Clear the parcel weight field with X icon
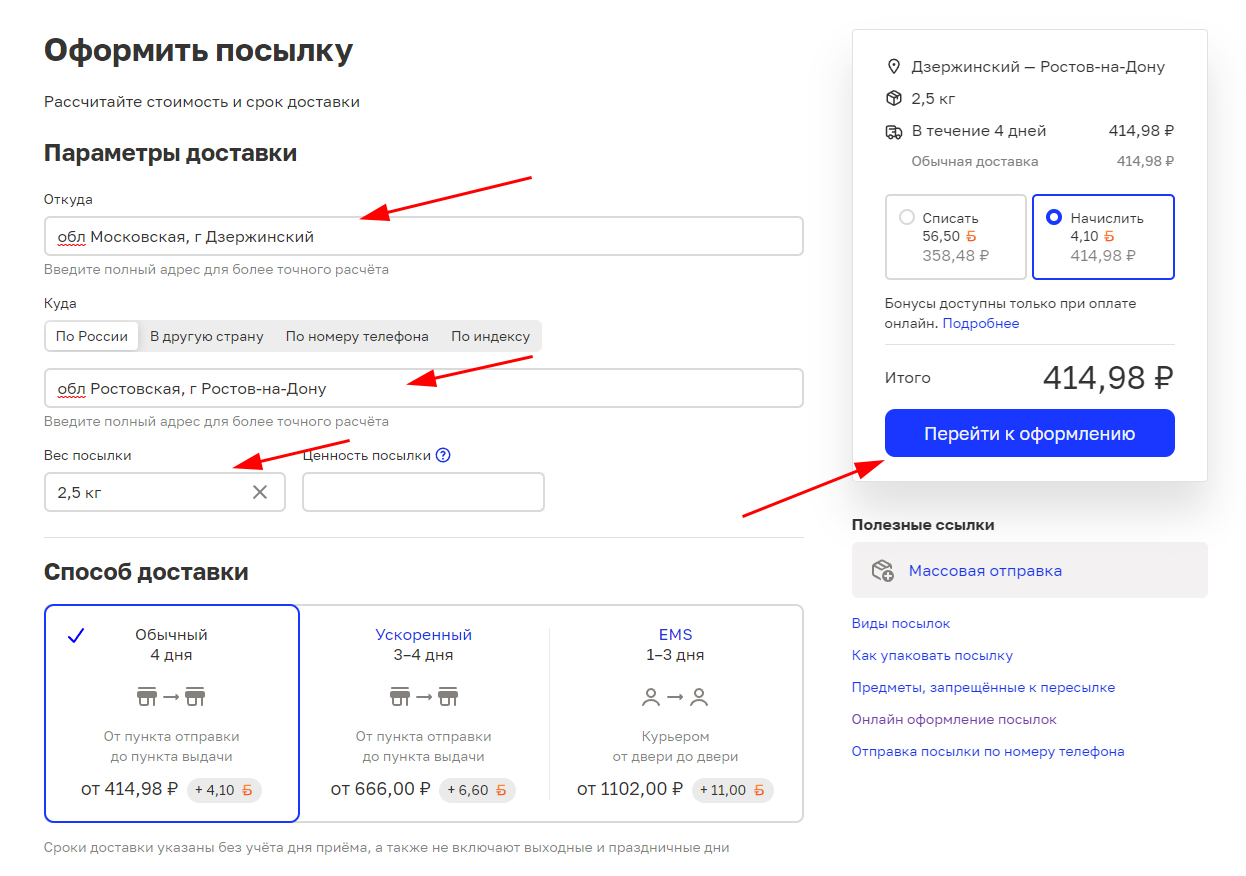 (260, 492)
